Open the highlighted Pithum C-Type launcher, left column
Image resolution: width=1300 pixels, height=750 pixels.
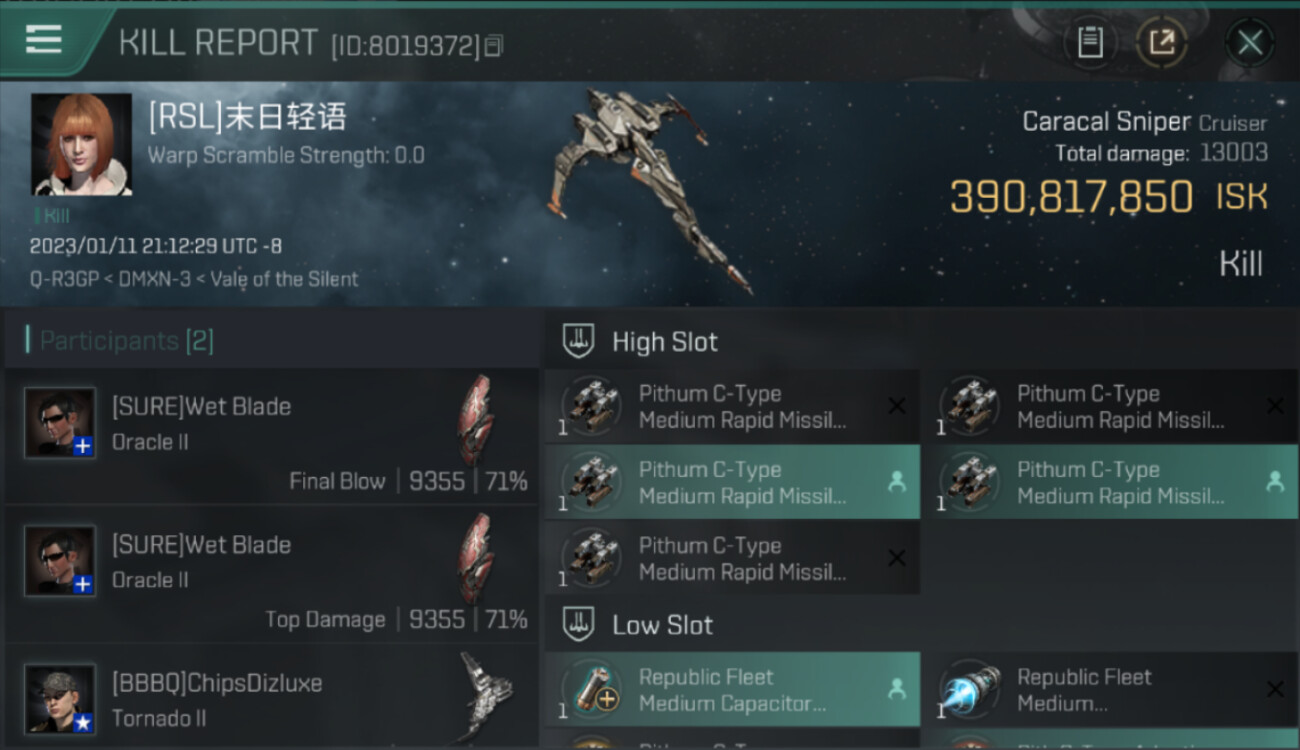pyautogui.click(x=732, y=482)
